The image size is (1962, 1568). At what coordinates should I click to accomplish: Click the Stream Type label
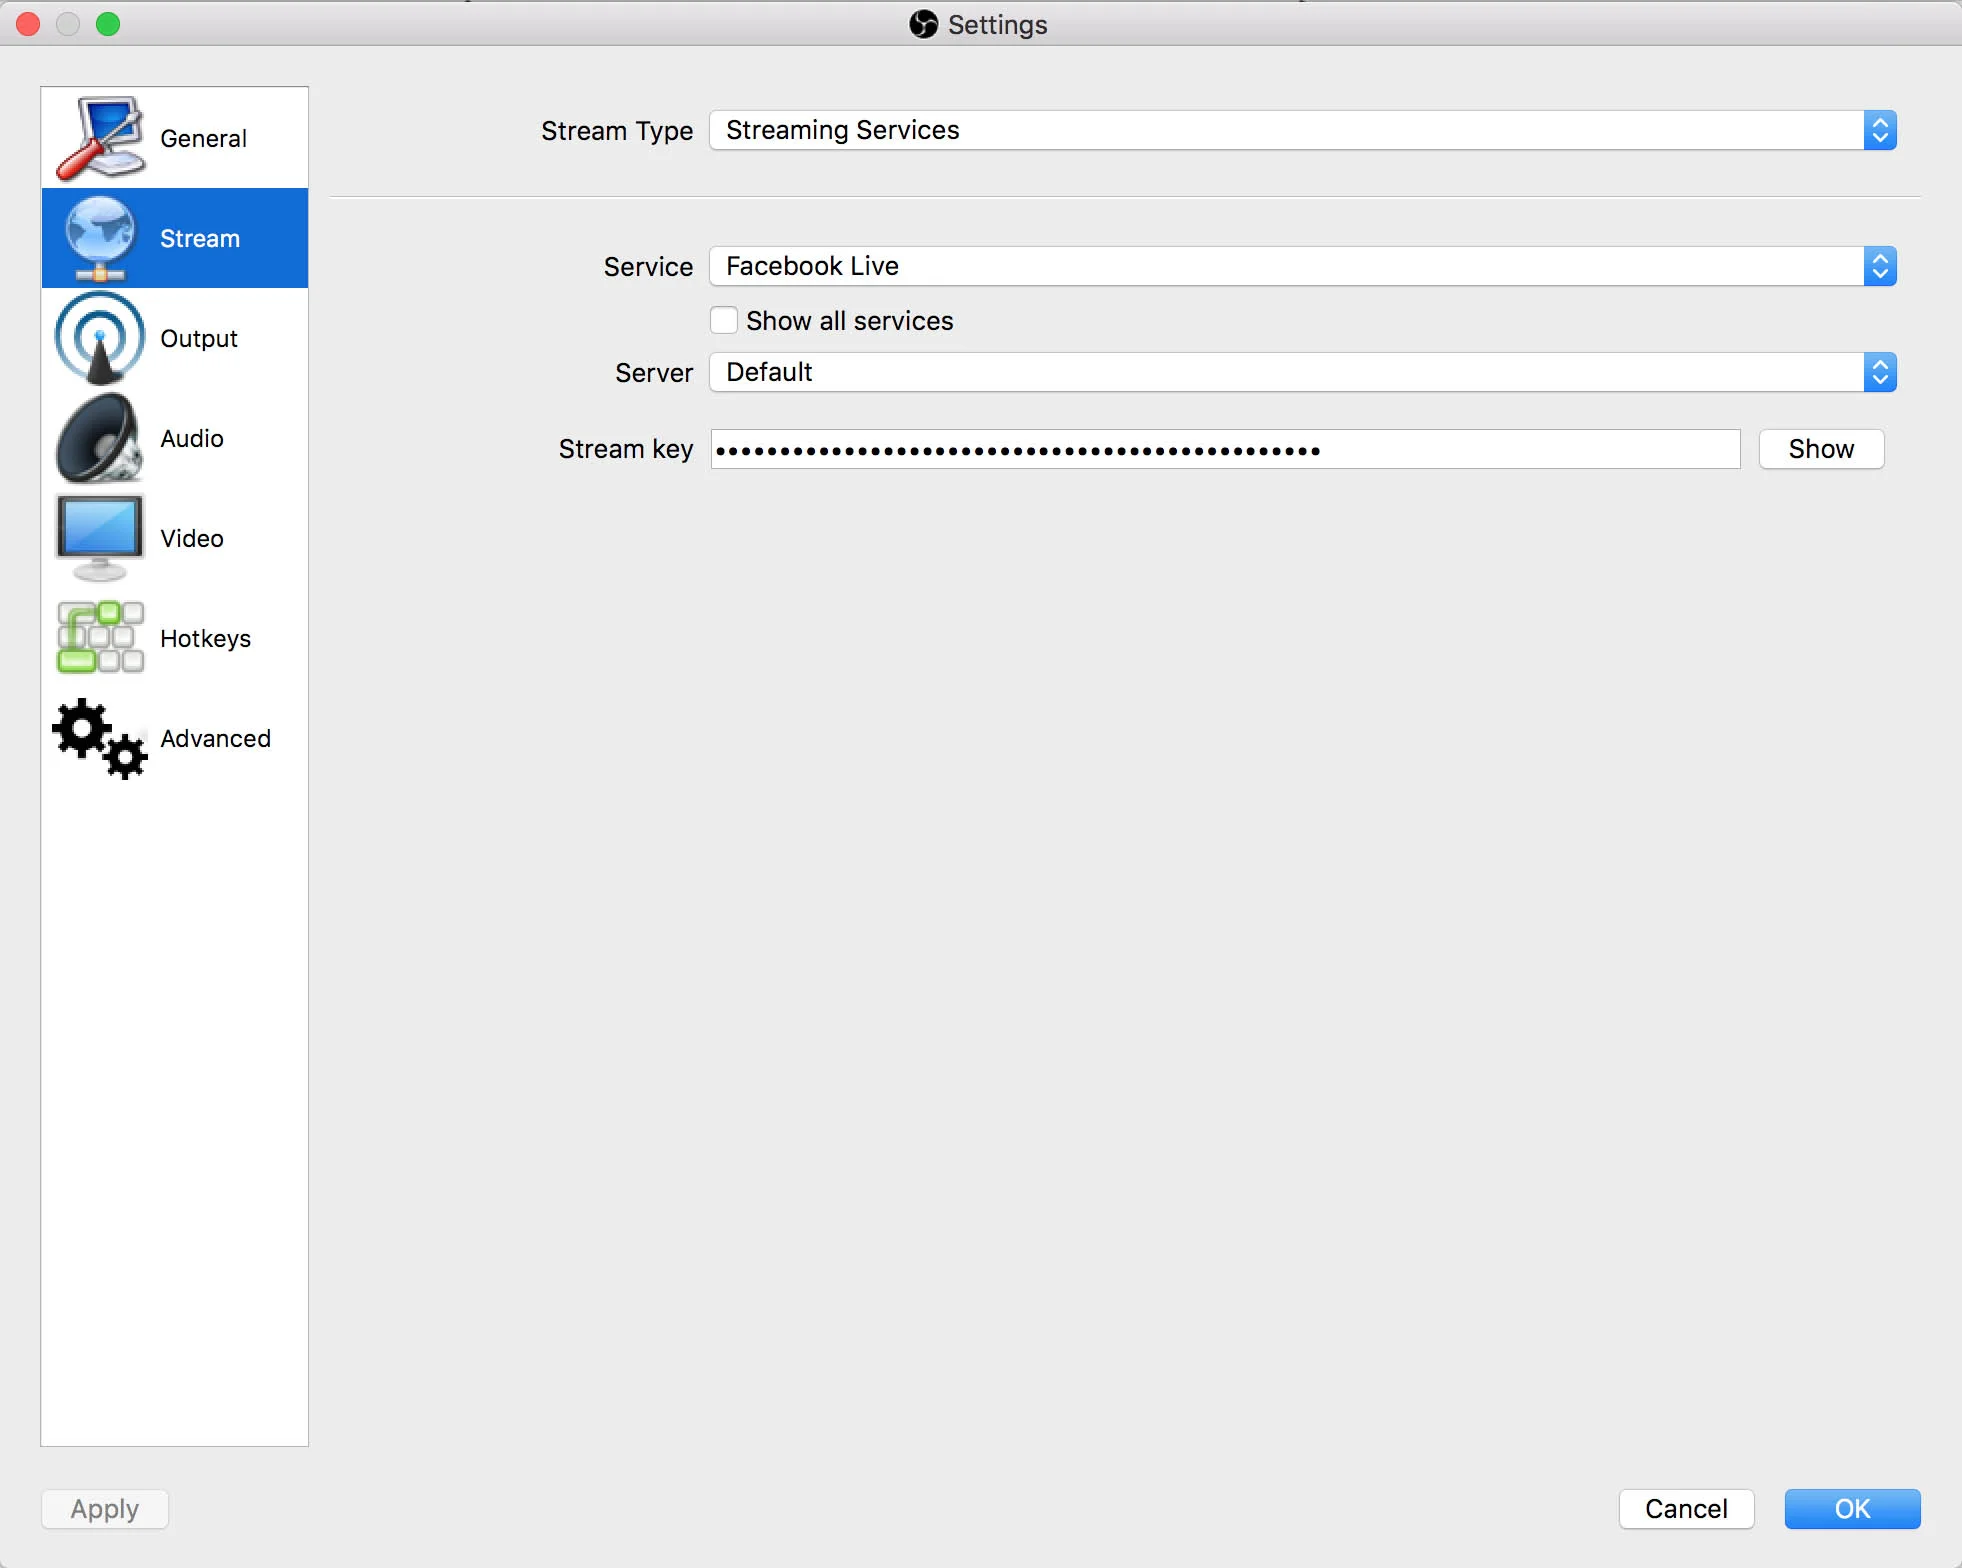tap(617, 131)
